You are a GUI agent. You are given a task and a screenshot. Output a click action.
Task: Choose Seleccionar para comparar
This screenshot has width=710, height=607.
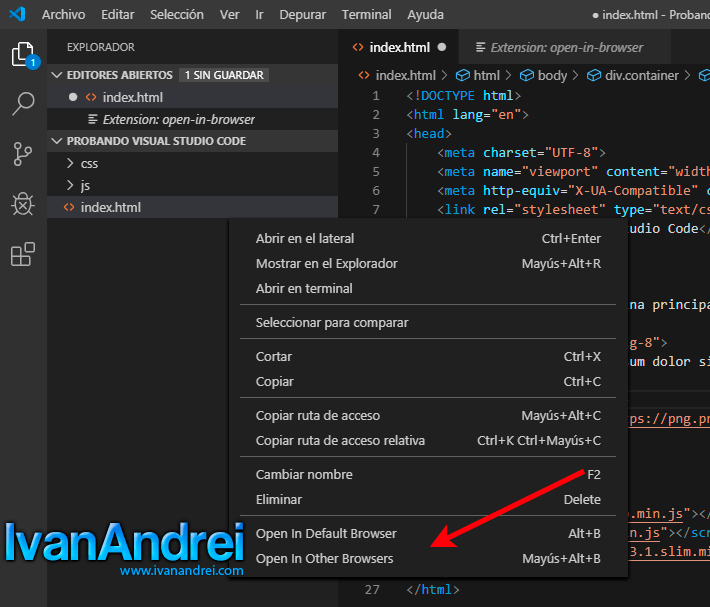coord(428,322)
